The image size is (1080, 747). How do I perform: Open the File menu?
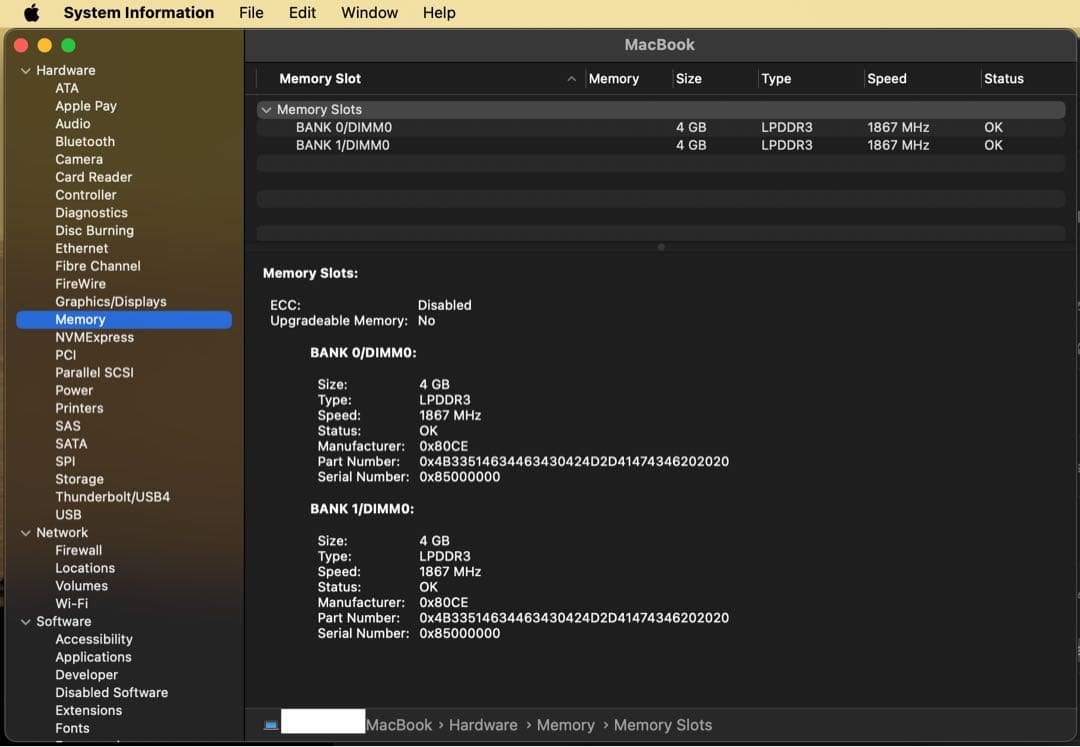coord(251,13)
